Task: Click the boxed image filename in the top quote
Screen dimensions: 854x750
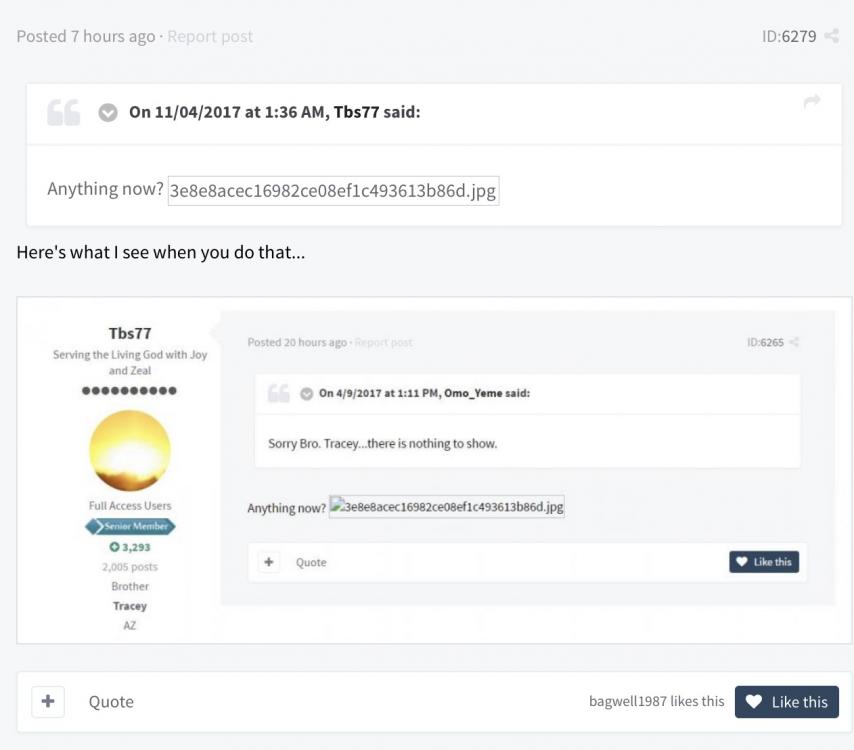Action: (x=333, y=190)
